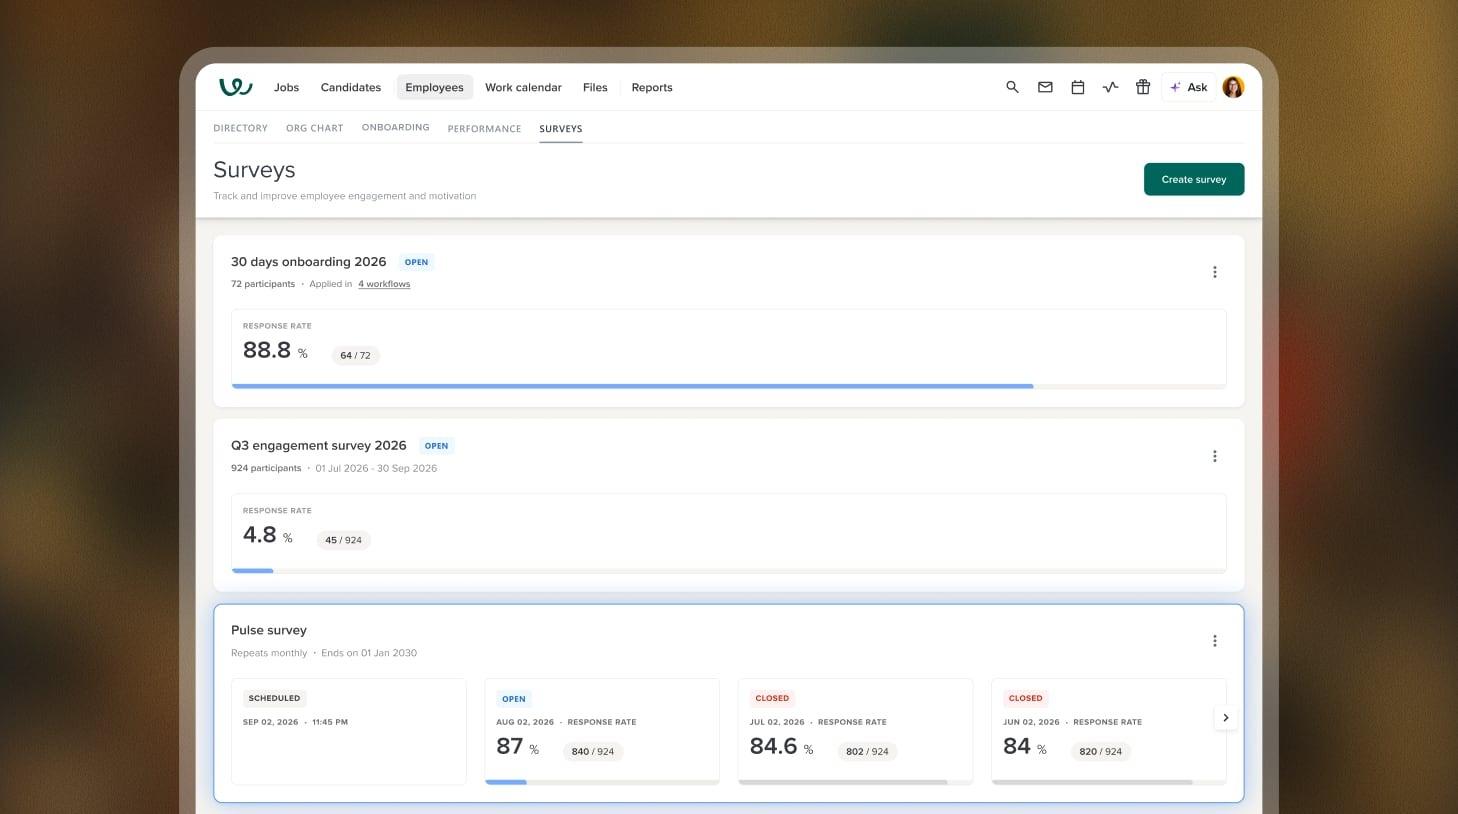This screenshot has height=814, width=1458.
Task: Click the 88.8% response rate progress bar
Action: [729, 386]
